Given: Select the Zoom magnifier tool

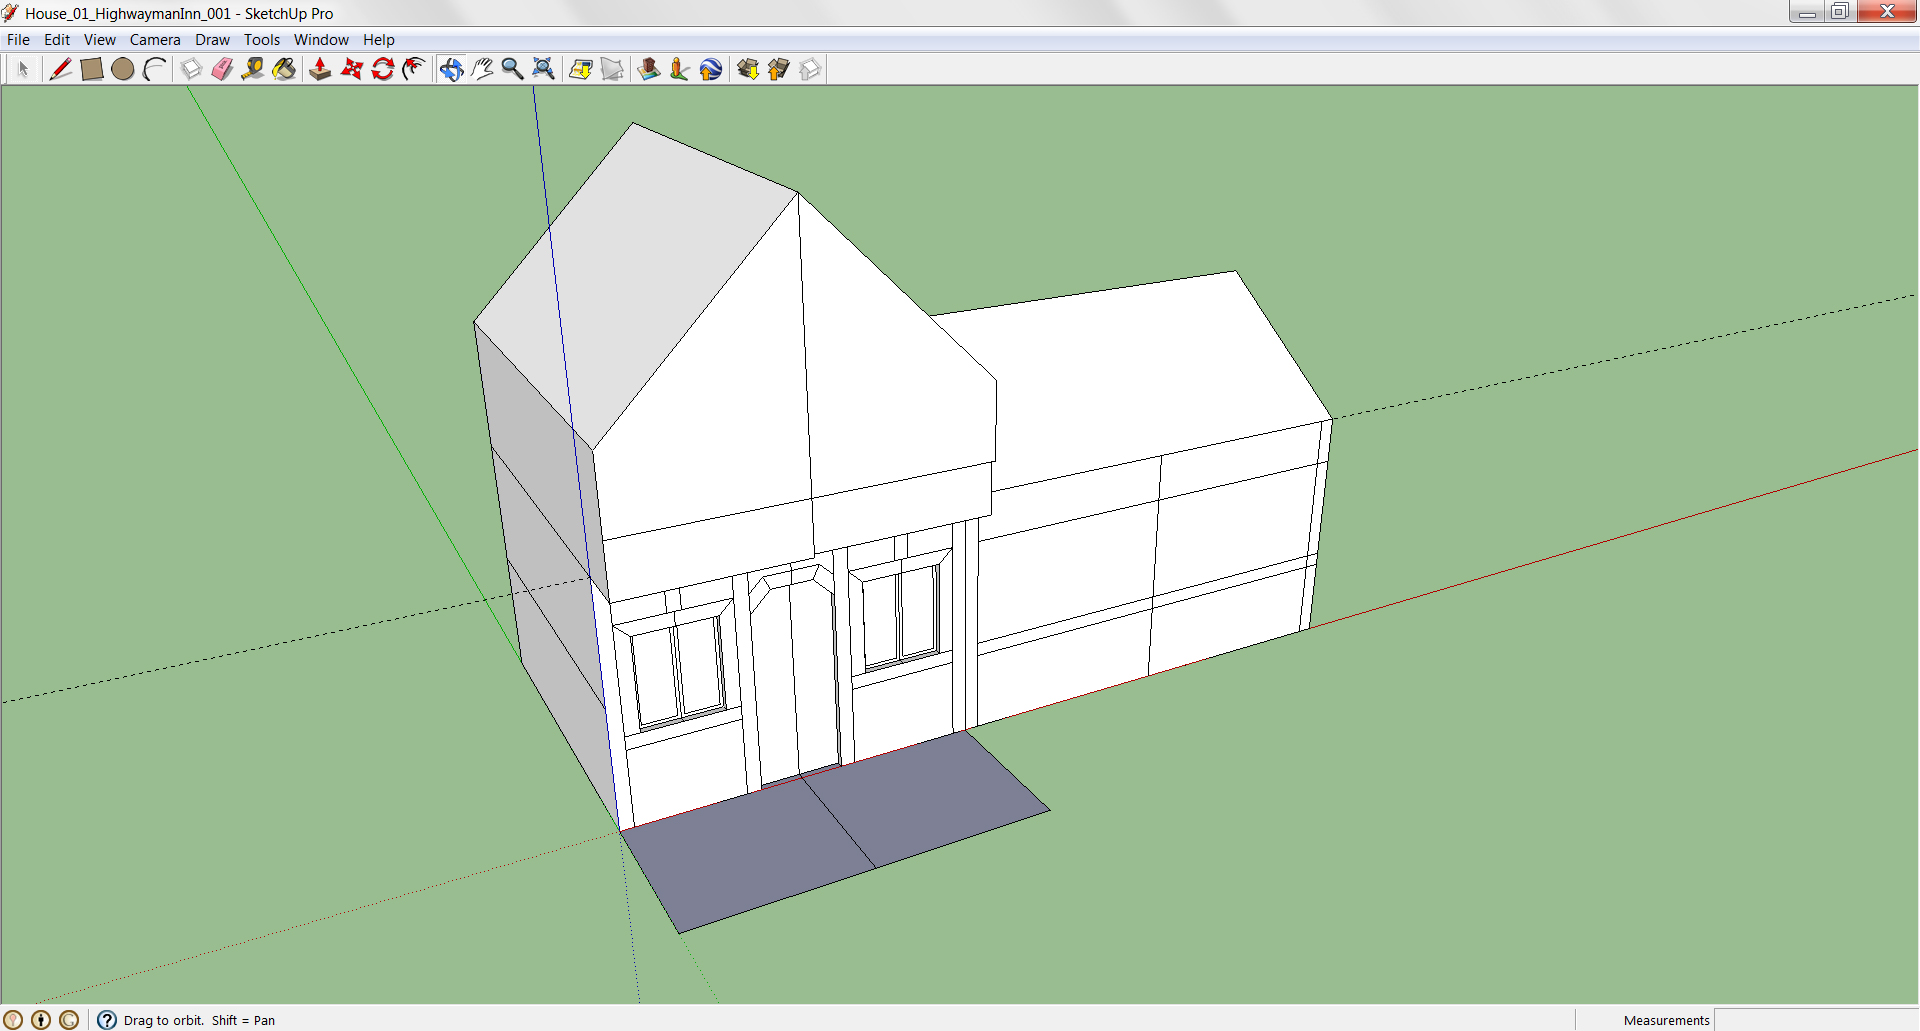Looking at the screenshot, I should [x=512, y=69].
